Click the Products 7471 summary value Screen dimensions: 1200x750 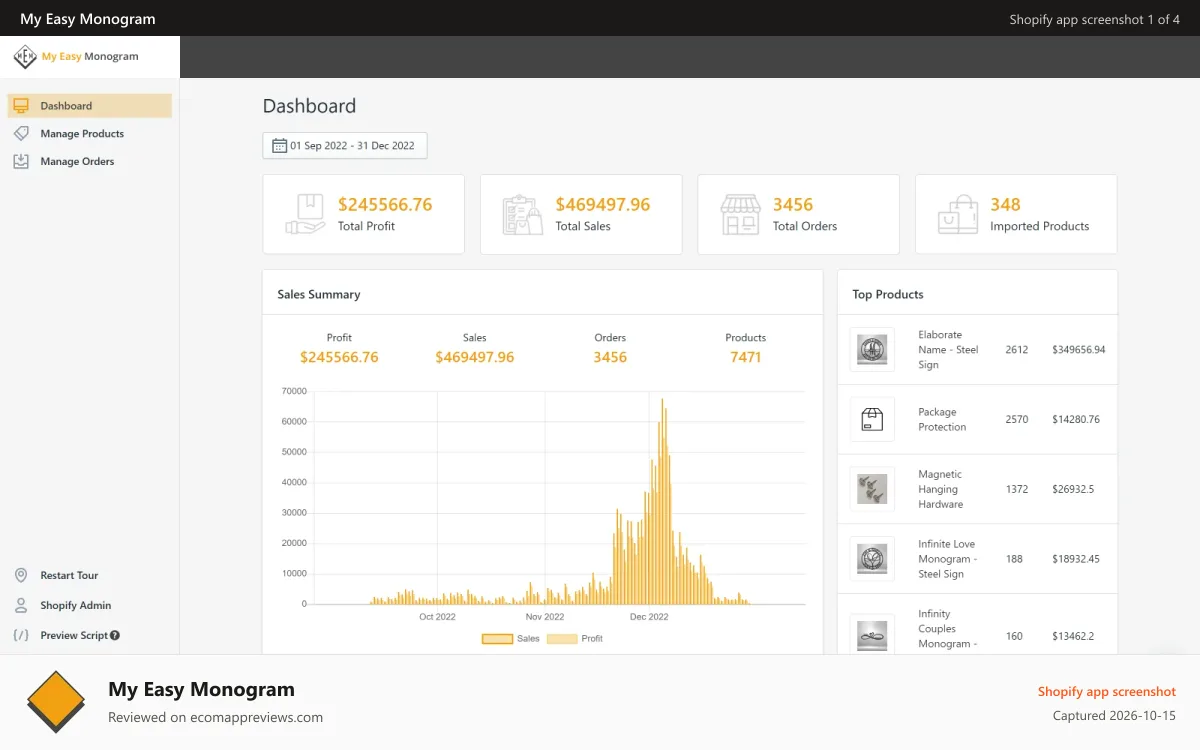tap(746, 357)
